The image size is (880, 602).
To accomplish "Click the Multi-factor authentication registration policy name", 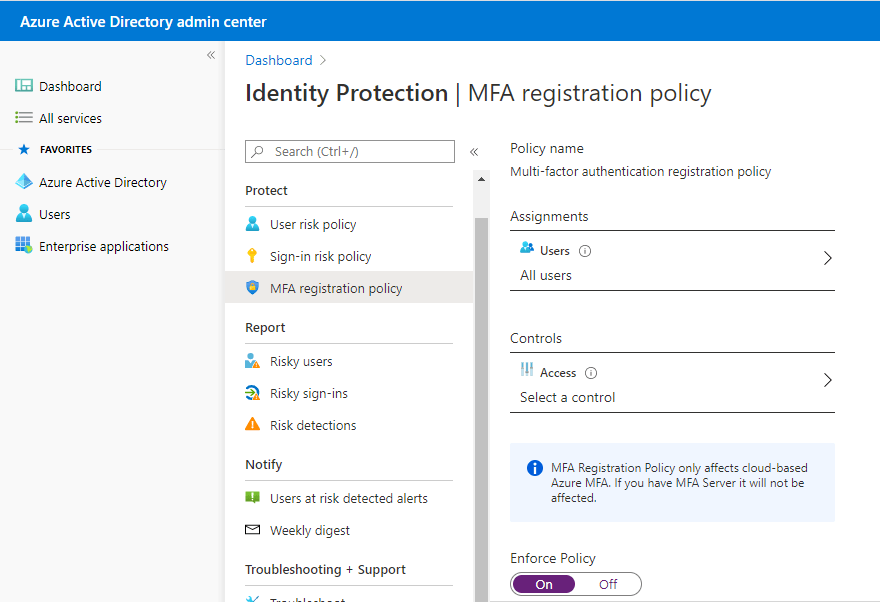I will pos(640,171).
